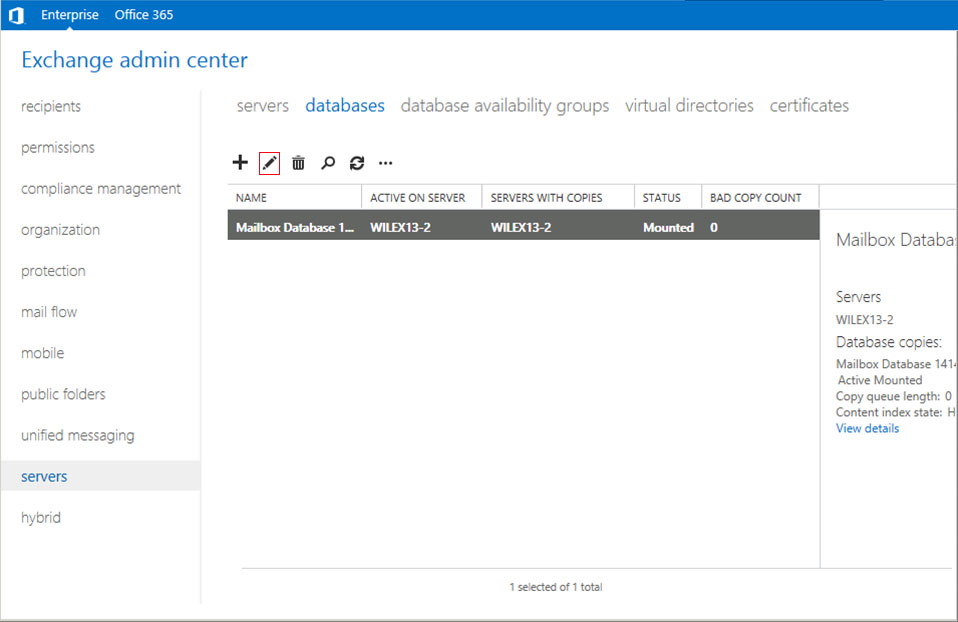Sort by SERVERS WITH COPIES column

click(x=546, y=197)
